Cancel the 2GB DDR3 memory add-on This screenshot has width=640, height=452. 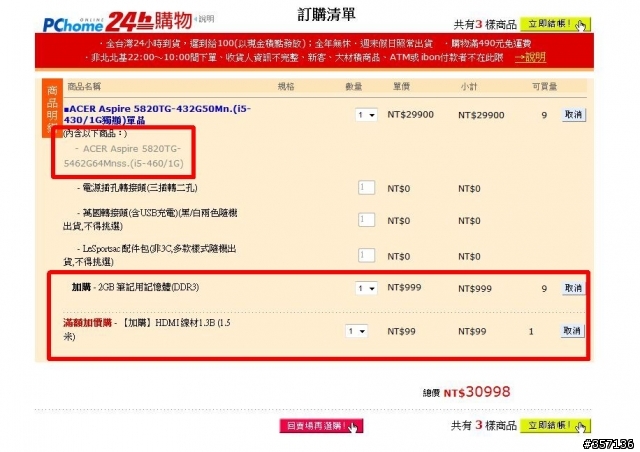(x=573, y=288)
